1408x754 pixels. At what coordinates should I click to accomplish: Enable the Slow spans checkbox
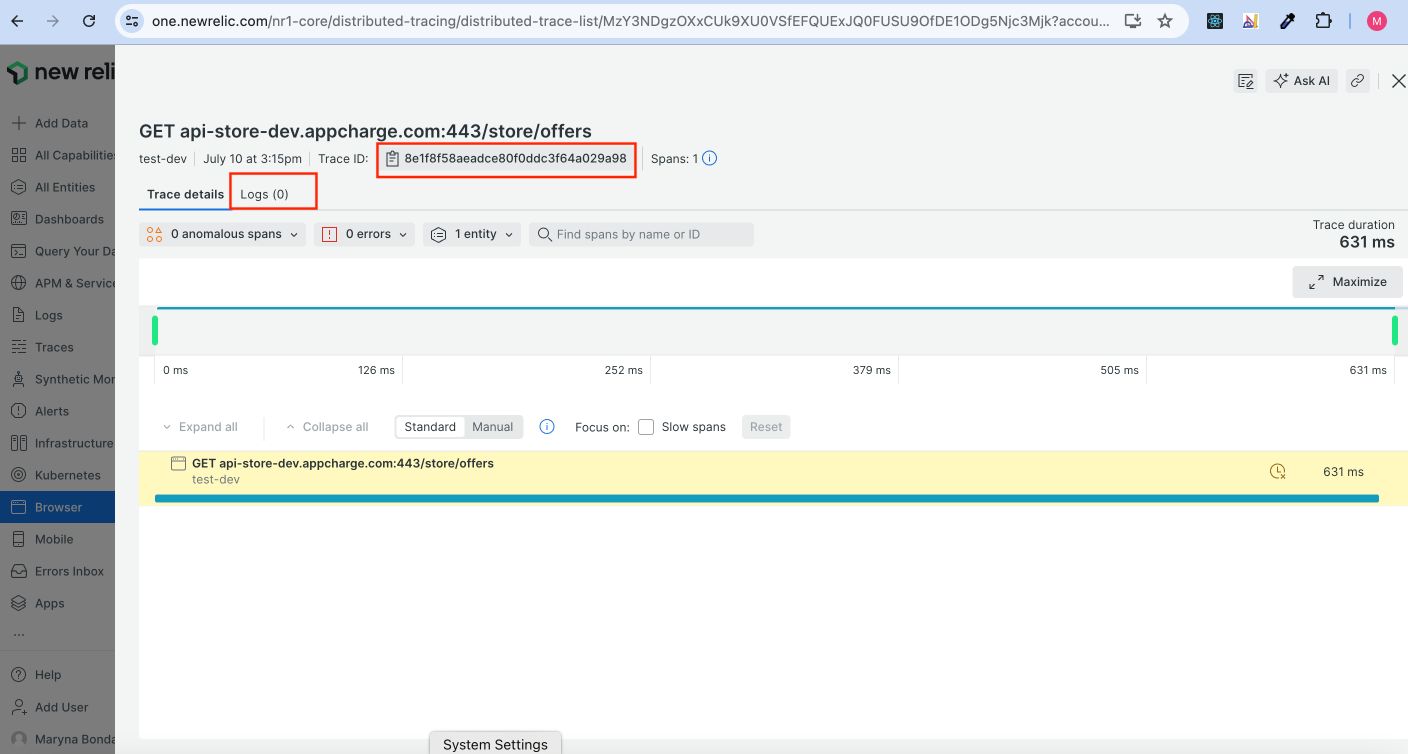[646, 427]
